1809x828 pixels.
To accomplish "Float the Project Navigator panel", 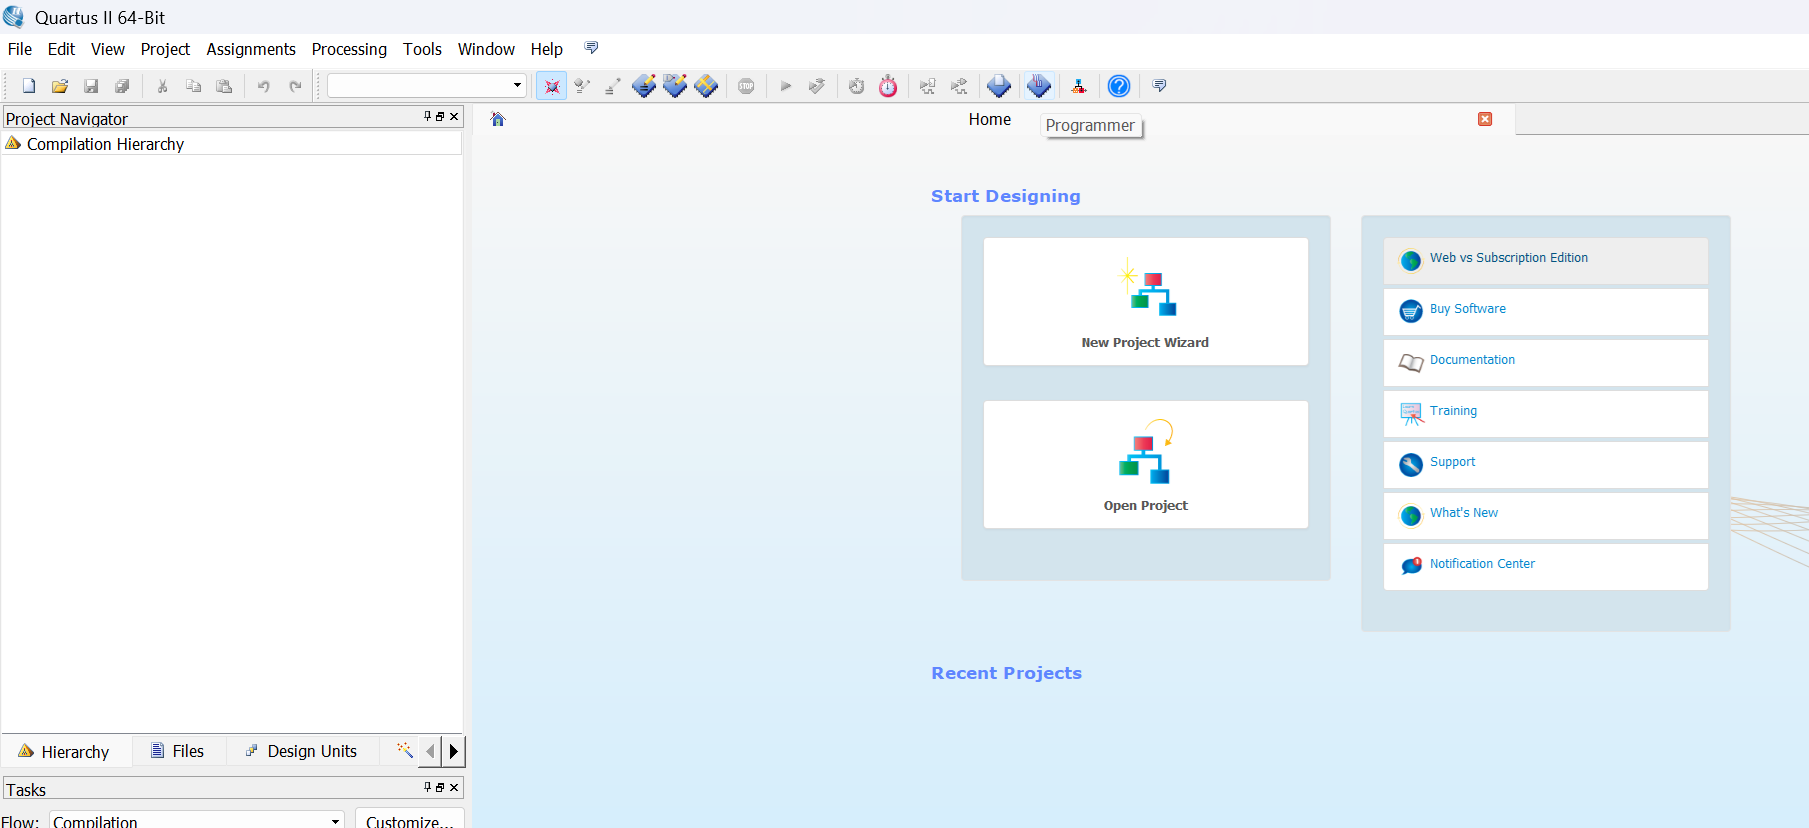I will (440, 117).
